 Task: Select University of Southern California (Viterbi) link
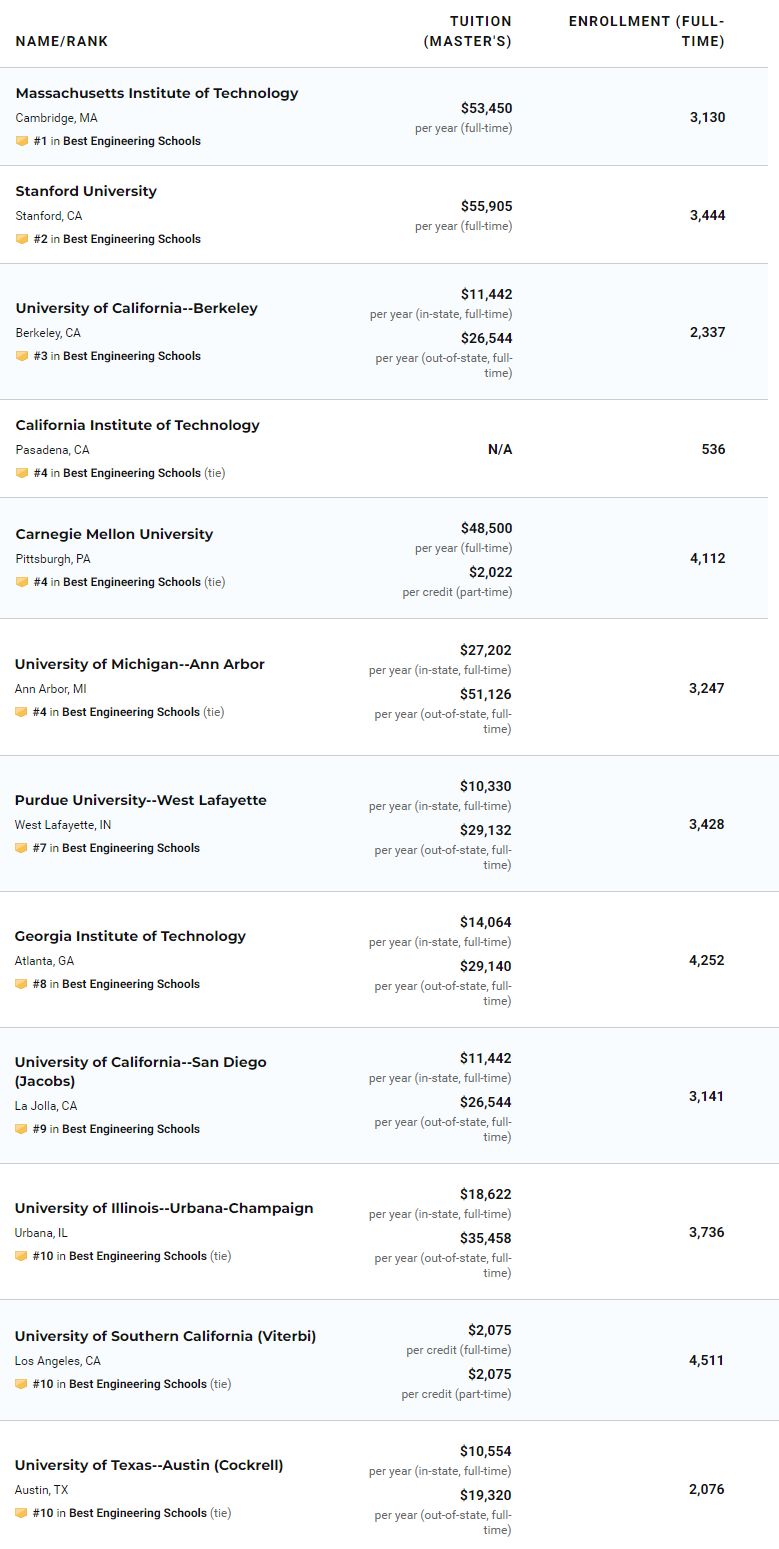165,1336
